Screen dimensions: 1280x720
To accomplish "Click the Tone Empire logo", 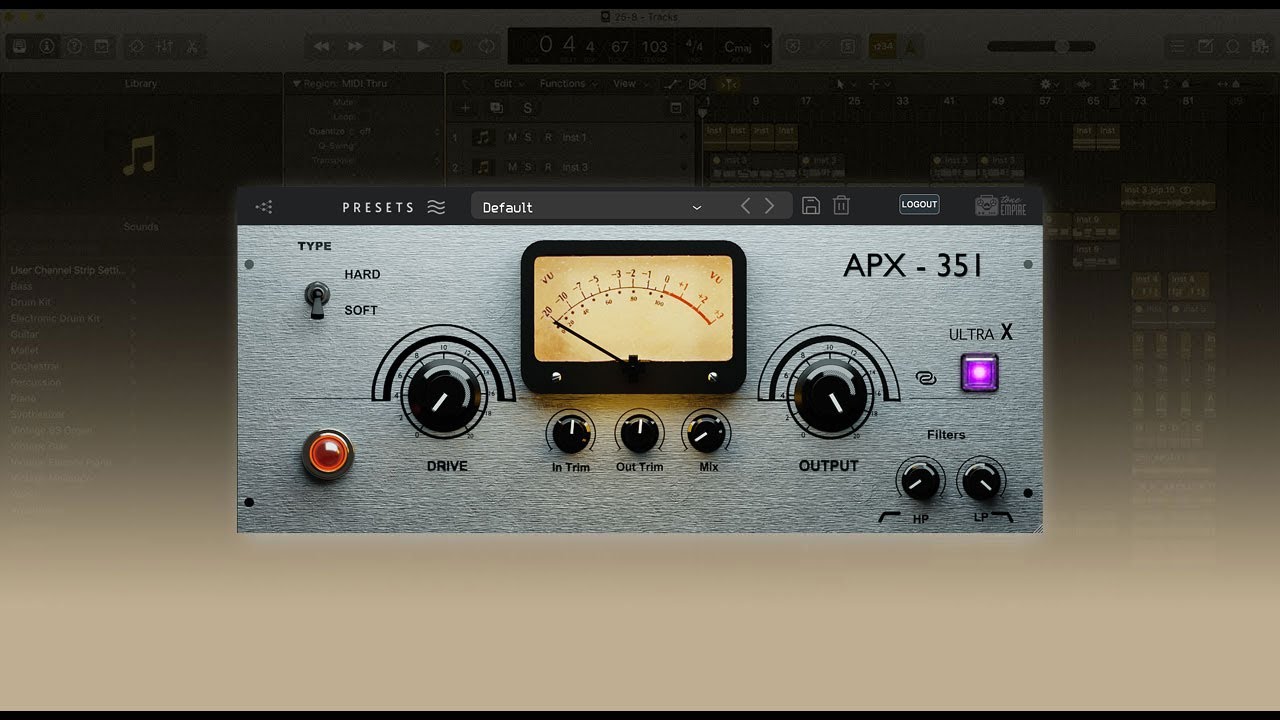I will [1001, 205].
